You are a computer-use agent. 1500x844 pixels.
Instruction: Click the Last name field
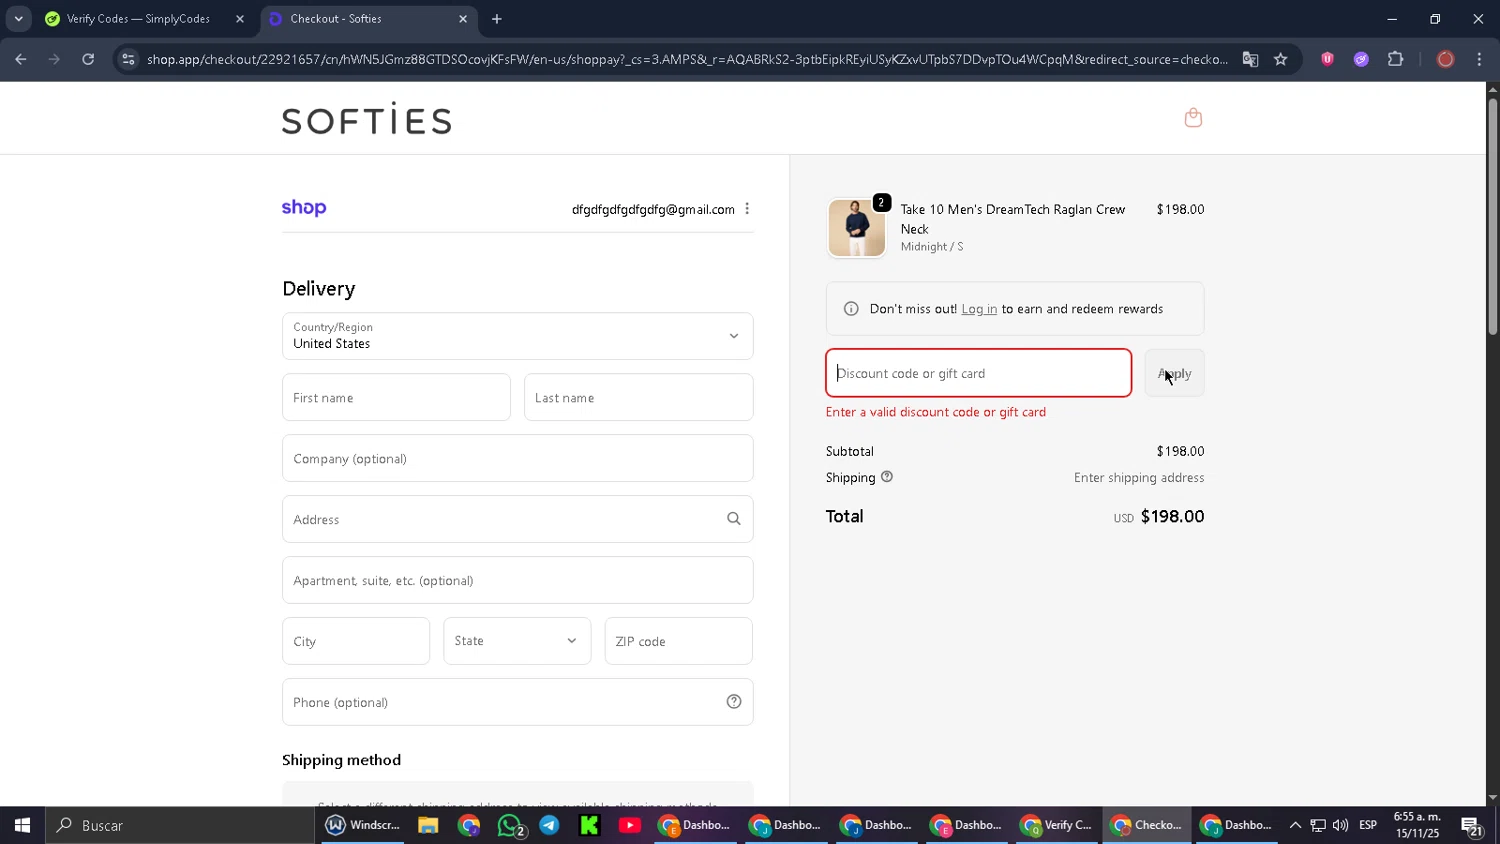click(638, 397)
